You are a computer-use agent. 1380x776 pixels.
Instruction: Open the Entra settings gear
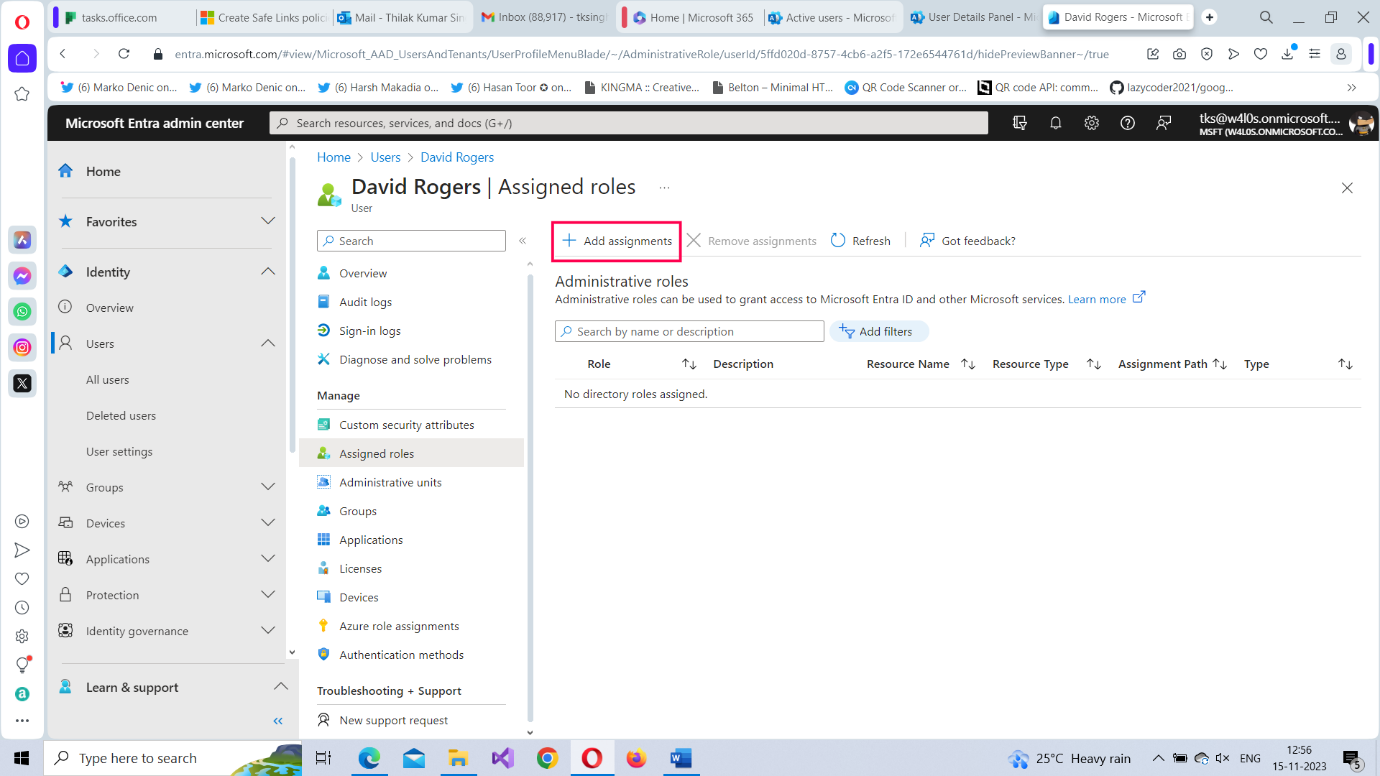1091,122
